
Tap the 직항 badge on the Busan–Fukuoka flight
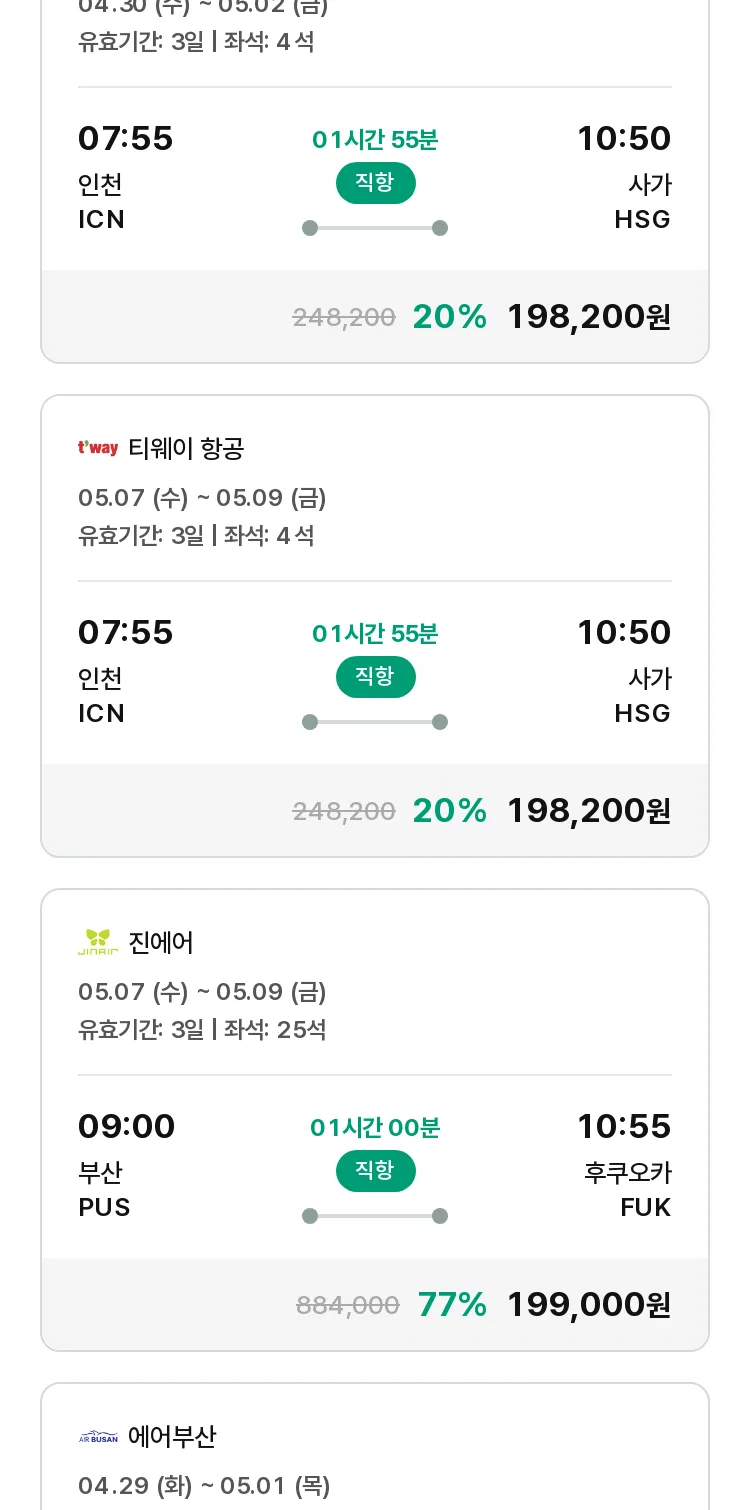pyautogui.click(x=375, y=1170)
